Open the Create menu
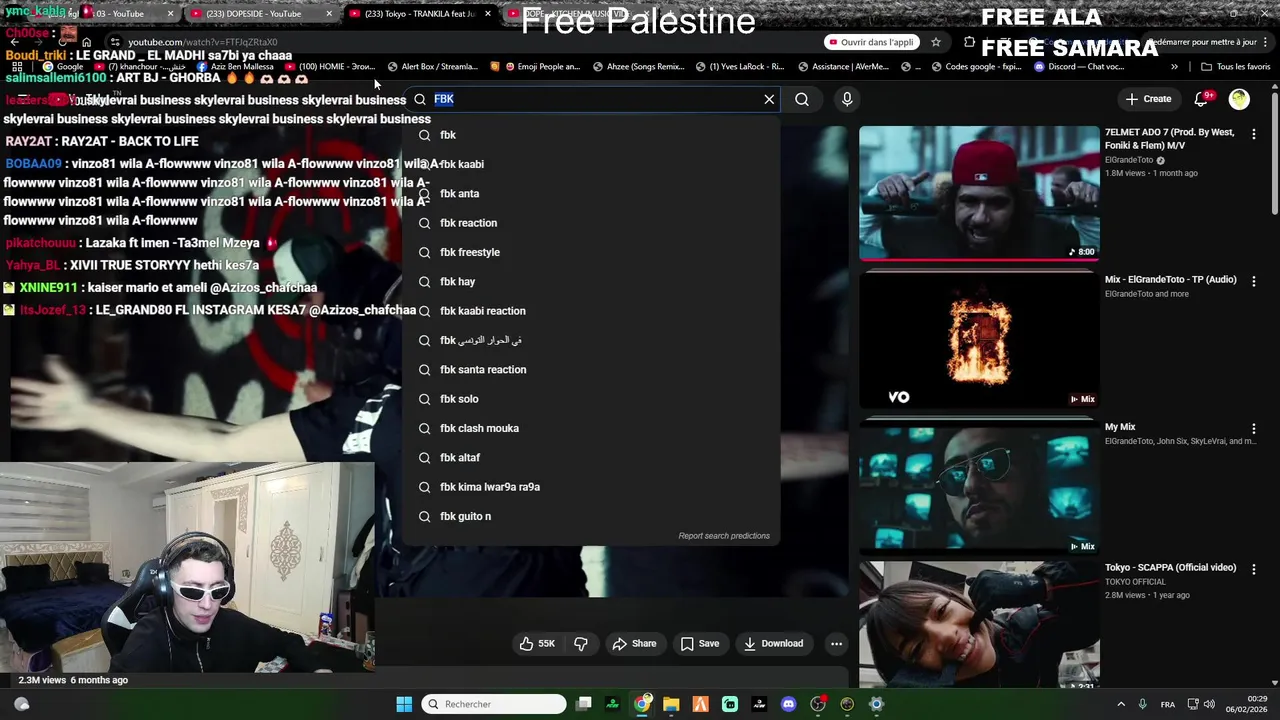This screenshot has height=720, width=1280. (x=1148, y=99)
